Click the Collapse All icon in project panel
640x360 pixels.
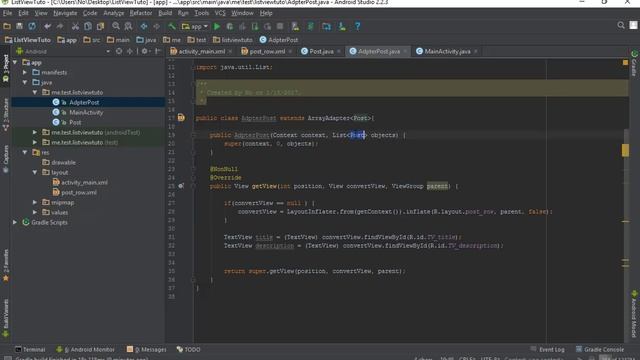[x=130, y=51]
